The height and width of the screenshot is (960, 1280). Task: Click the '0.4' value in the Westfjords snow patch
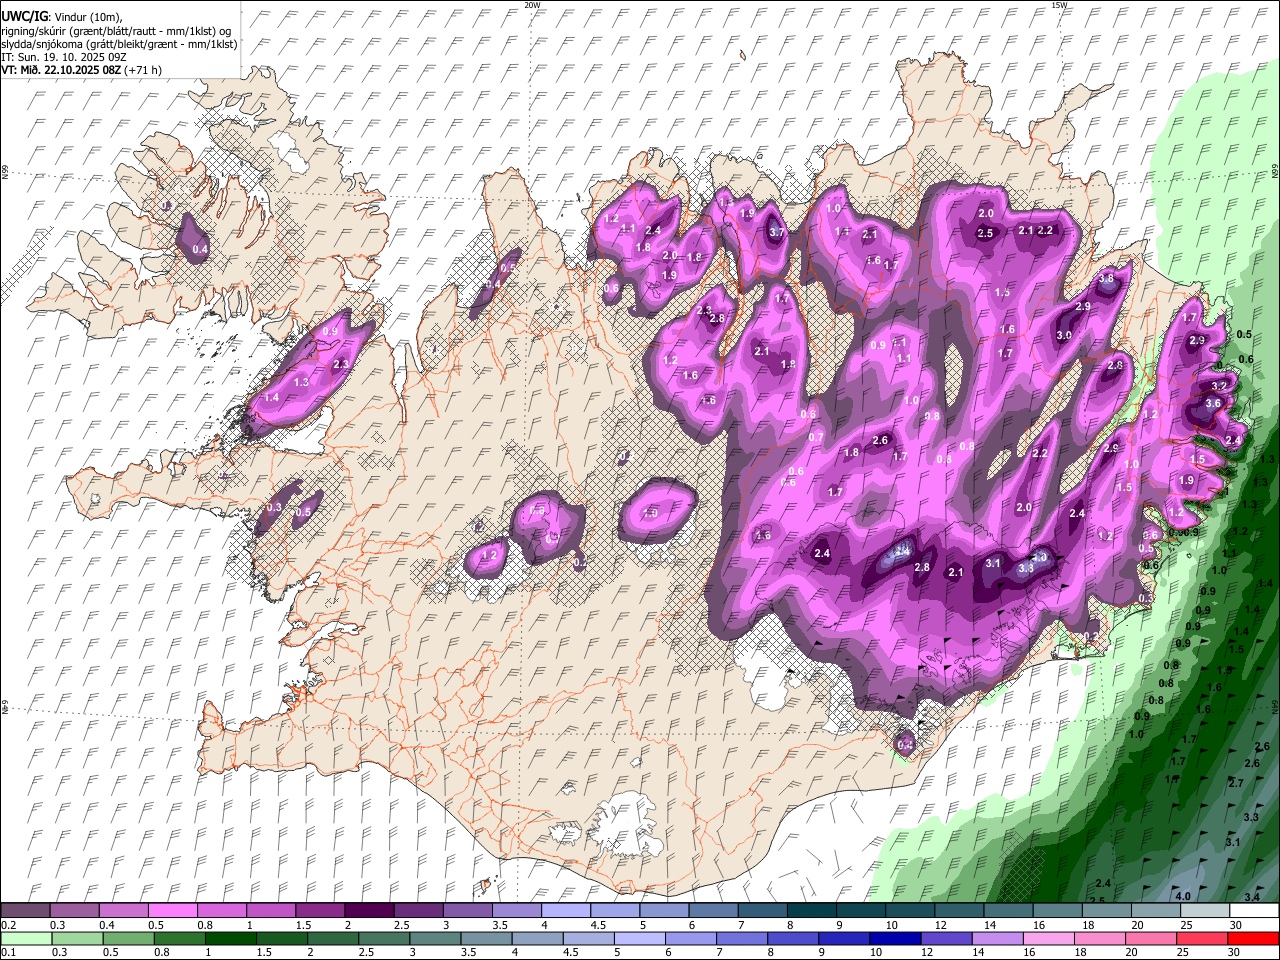point(200,249)
